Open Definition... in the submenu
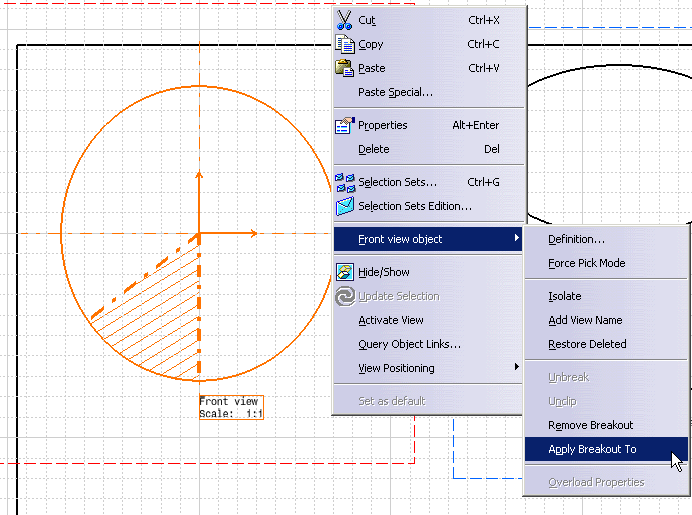The height and width of the screenshot is (515, 692). [606, 239]
